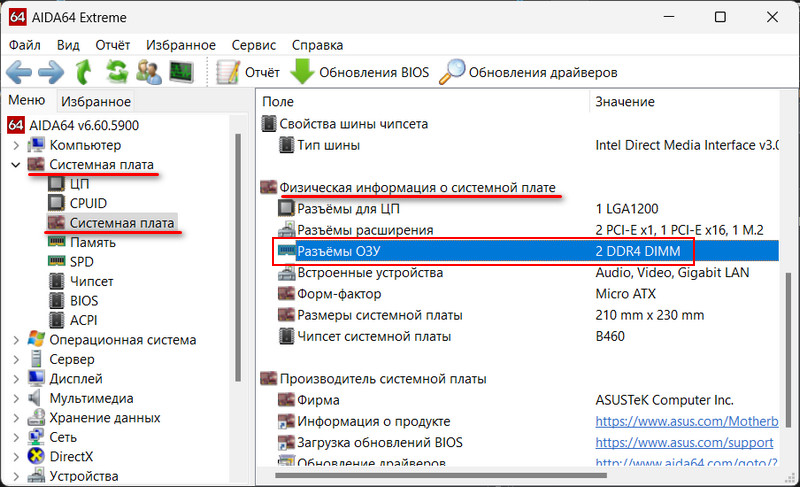
Task: Select BIOS in the tree
Action: 84,301
